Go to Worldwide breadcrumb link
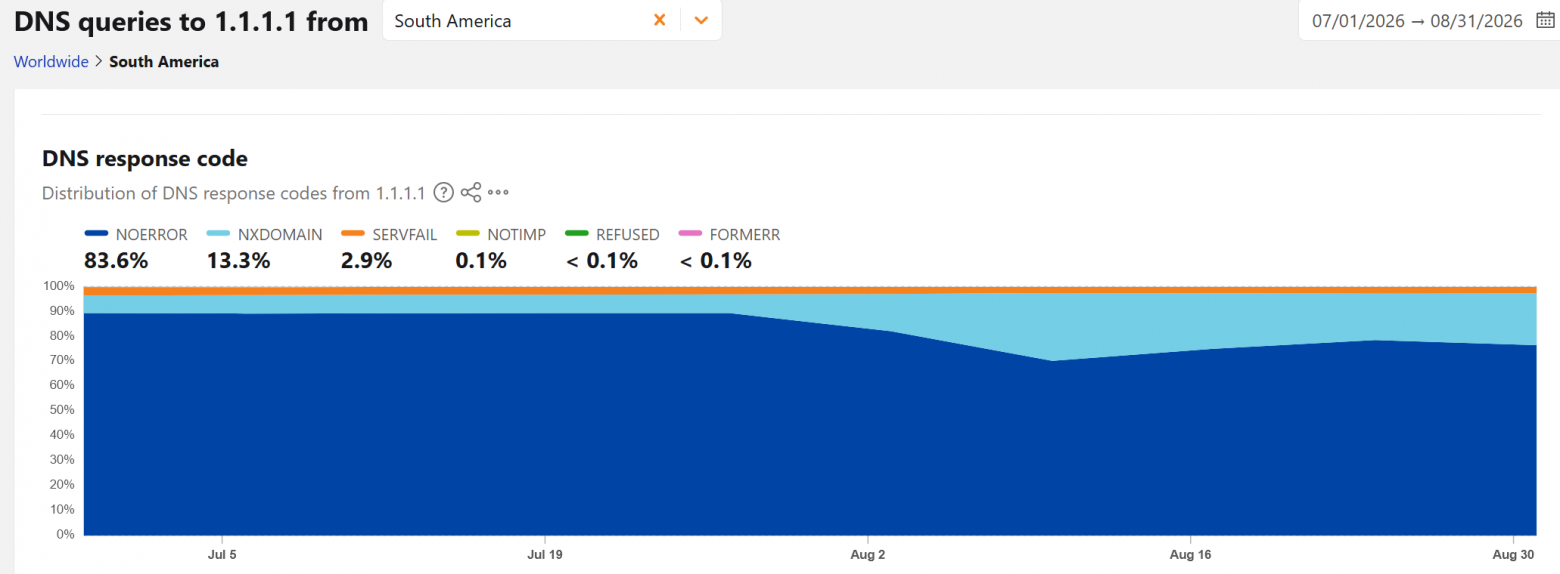The width and height of the screenshot is (1560, 574). click(51, 62)
